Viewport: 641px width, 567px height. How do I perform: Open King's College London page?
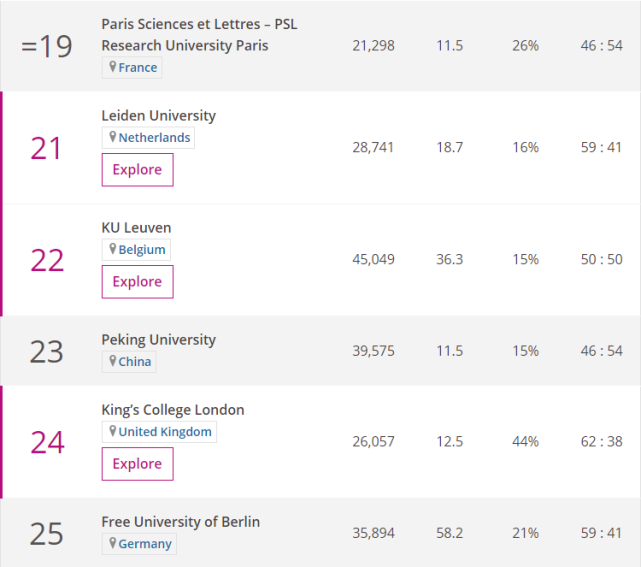[x=173, y=409]
